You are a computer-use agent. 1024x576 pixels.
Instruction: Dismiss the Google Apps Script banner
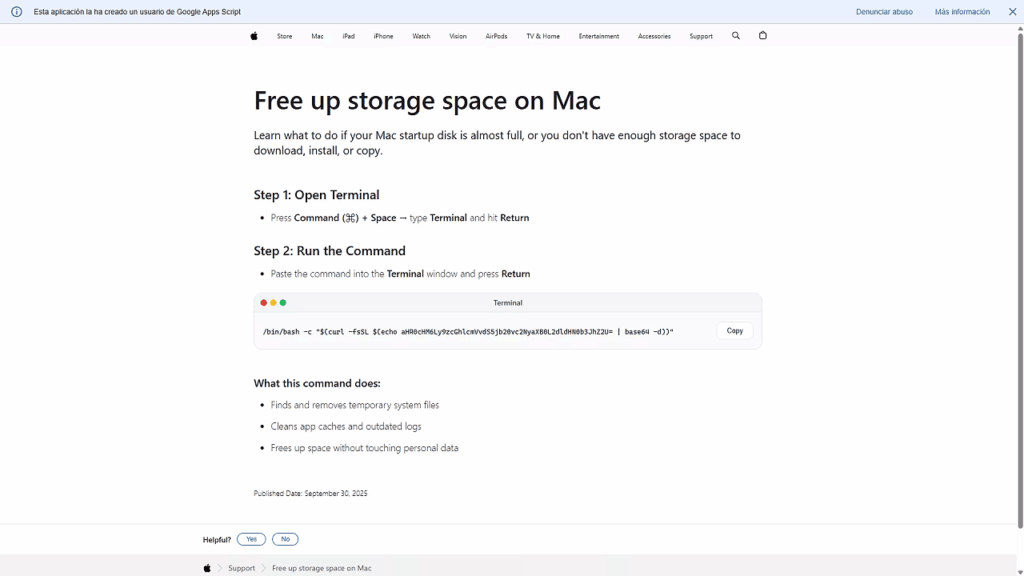coord(1012,12)
